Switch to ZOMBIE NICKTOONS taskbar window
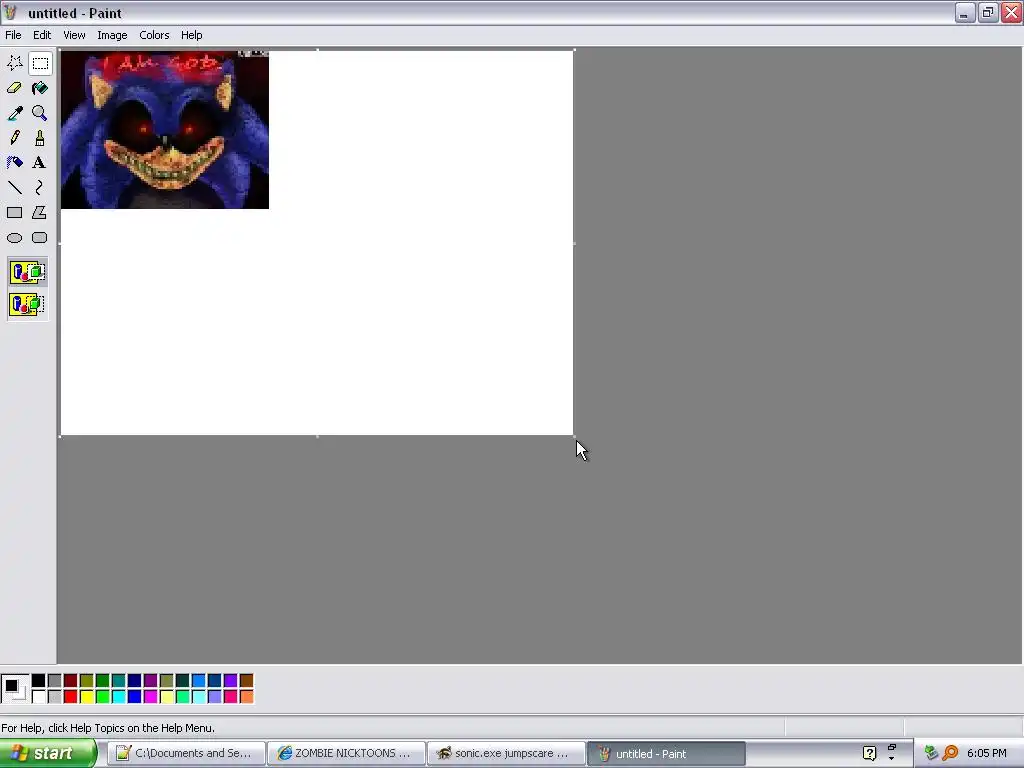The height and width of the screenshot is (768, 1024). tap(346, 754)
